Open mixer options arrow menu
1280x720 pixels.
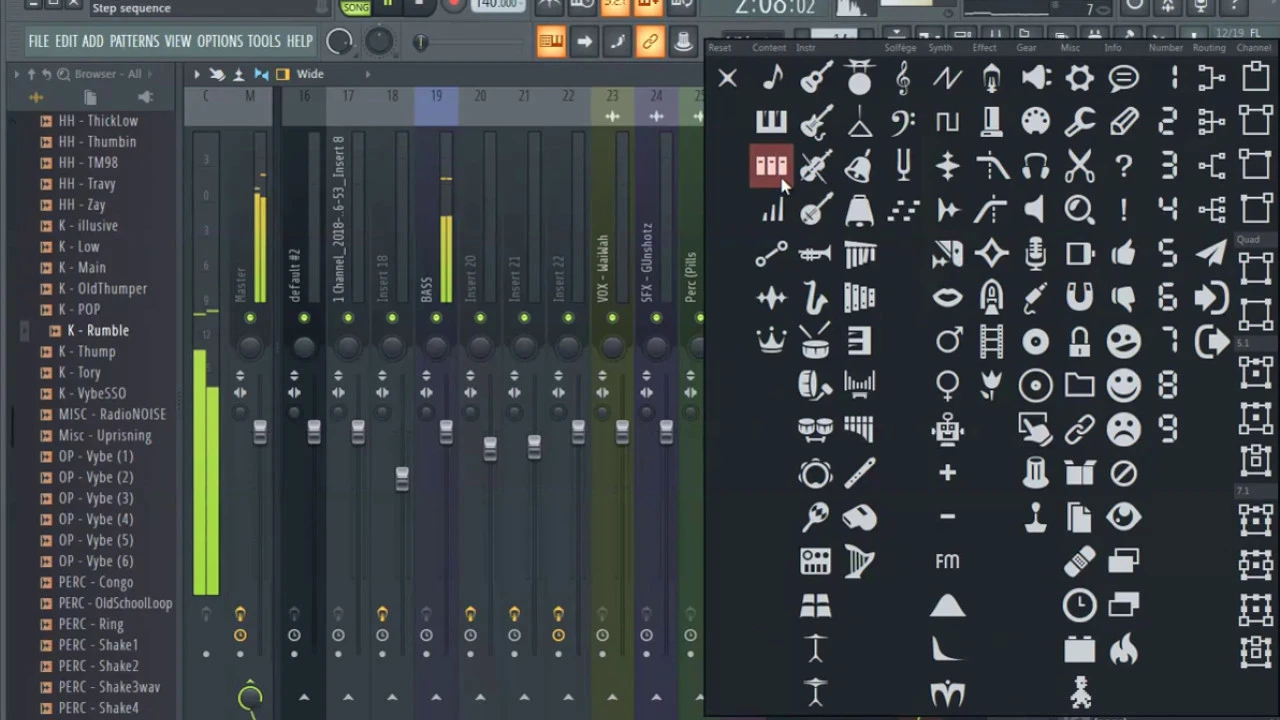tap(197, 74)
